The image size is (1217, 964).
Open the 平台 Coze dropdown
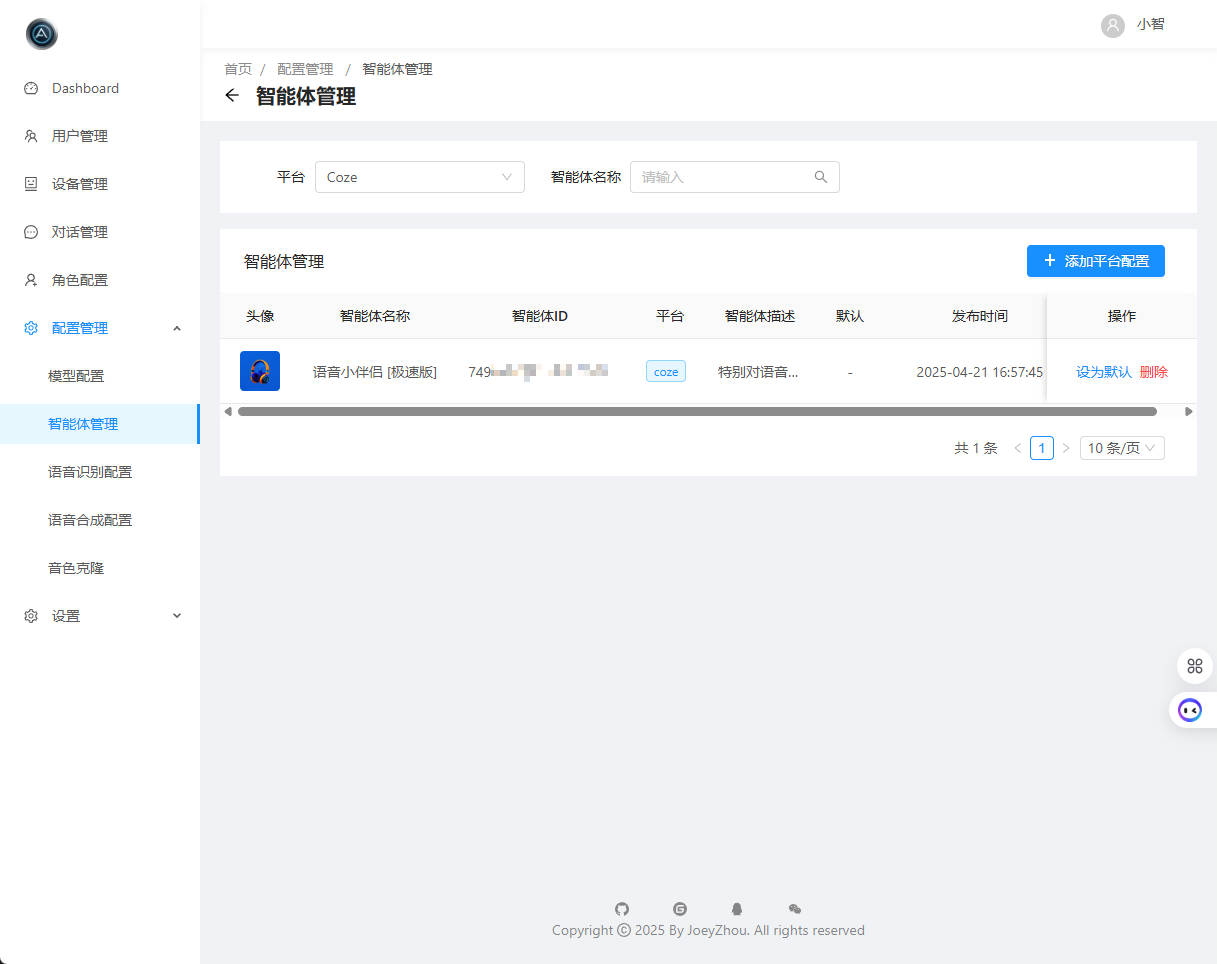click(419, 177)
